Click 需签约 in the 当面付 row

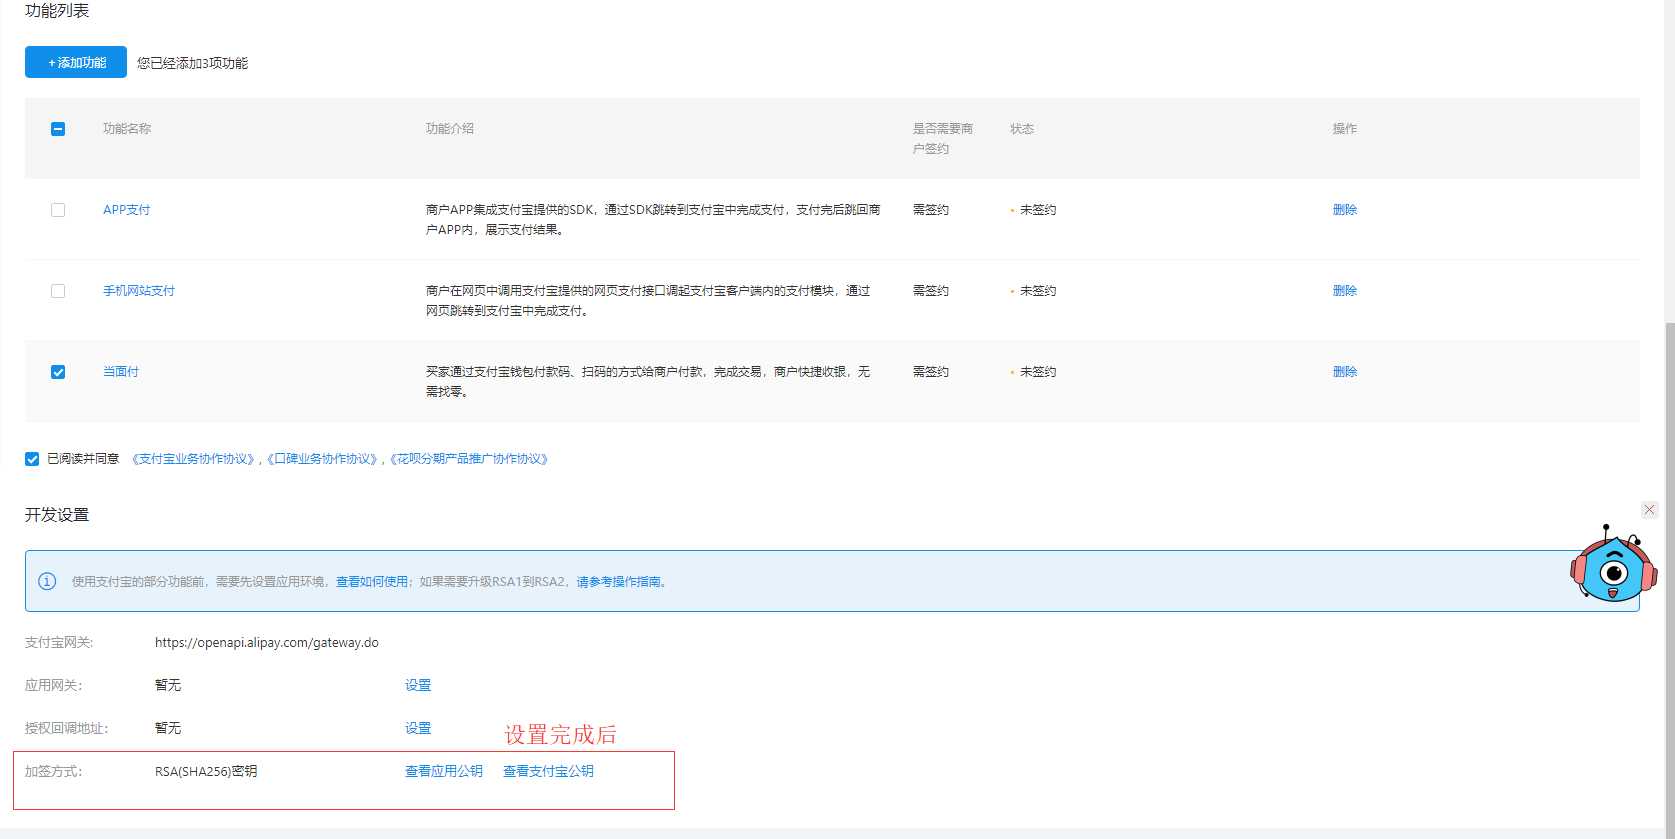931,372
